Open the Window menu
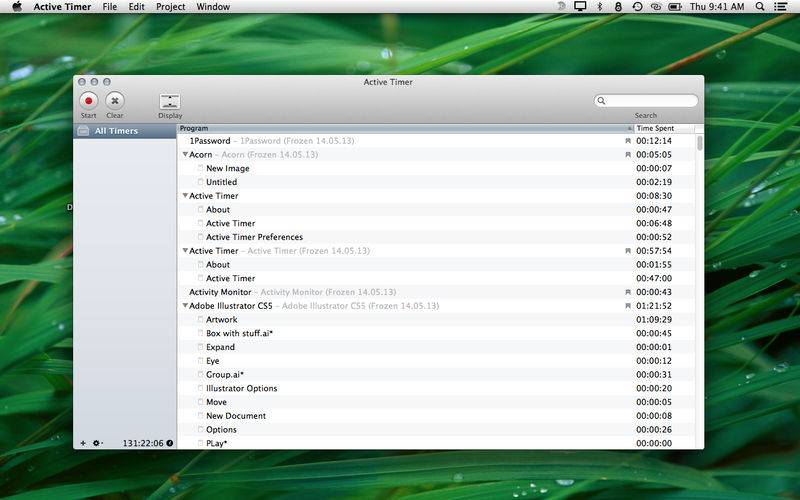Image resolution: width=800 pixels, height=500 pixels. point(213,7)
